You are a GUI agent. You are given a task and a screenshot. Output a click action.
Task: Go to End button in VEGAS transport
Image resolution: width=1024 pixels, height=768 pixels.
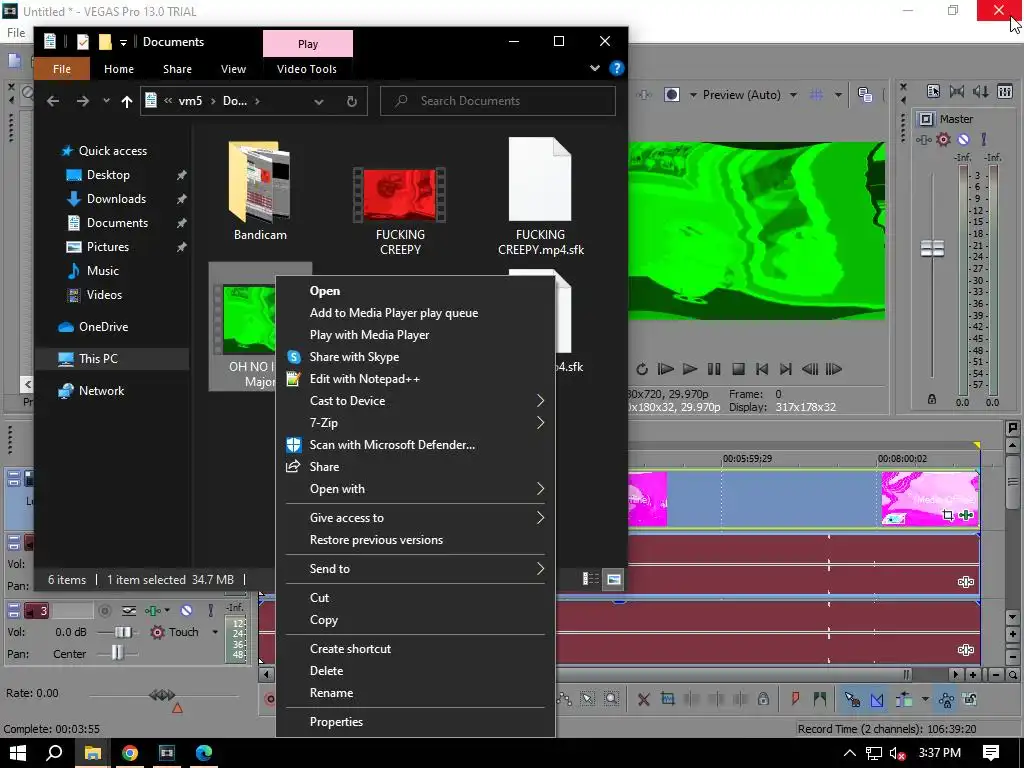(x=786, y=370)
